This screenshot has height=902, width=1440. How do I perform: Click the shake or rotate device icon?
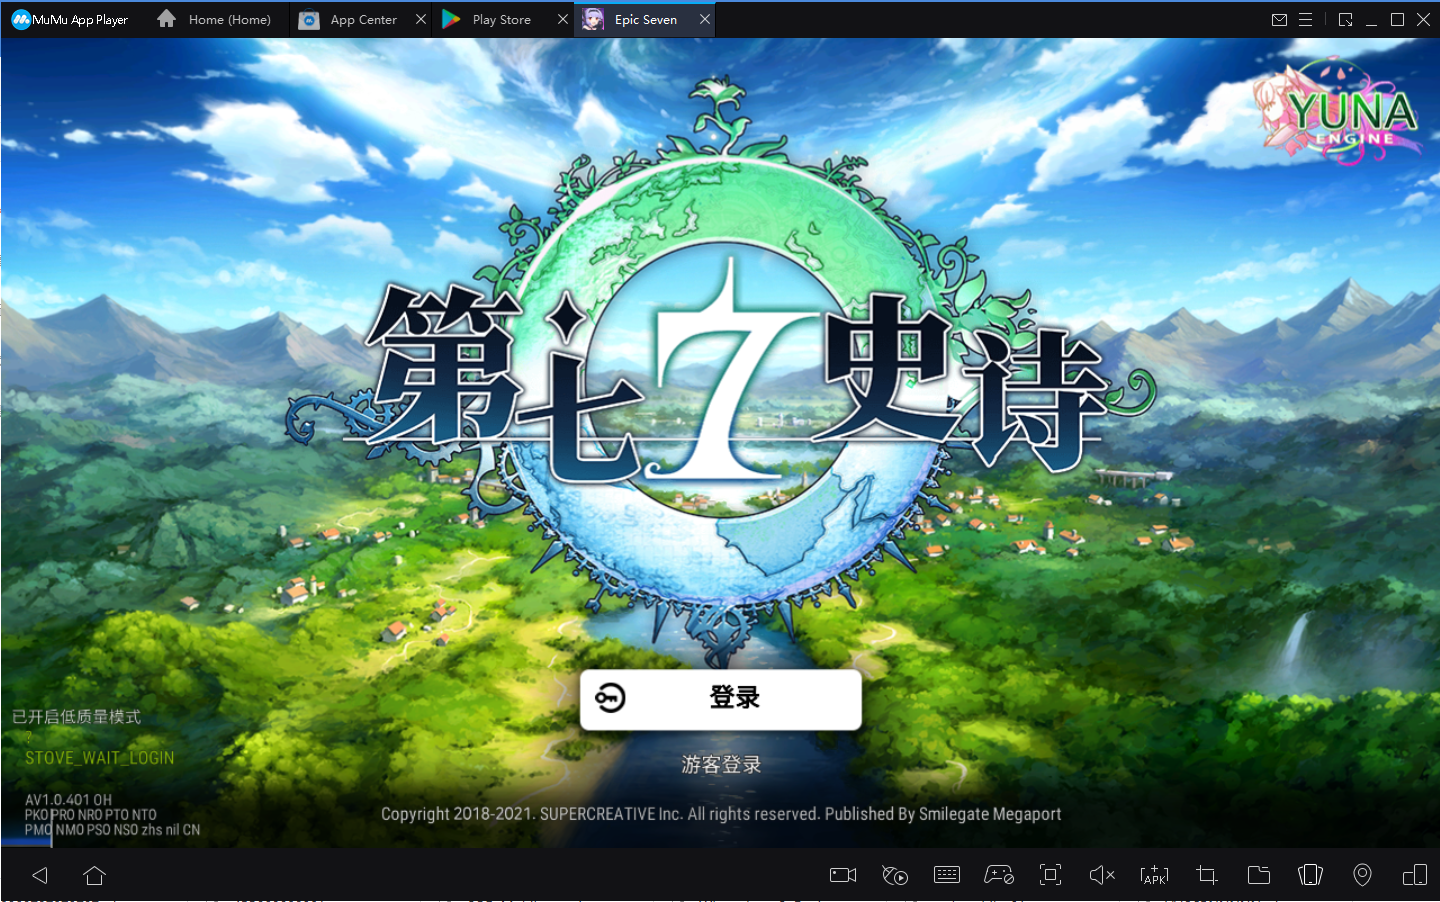[1310, 875]
